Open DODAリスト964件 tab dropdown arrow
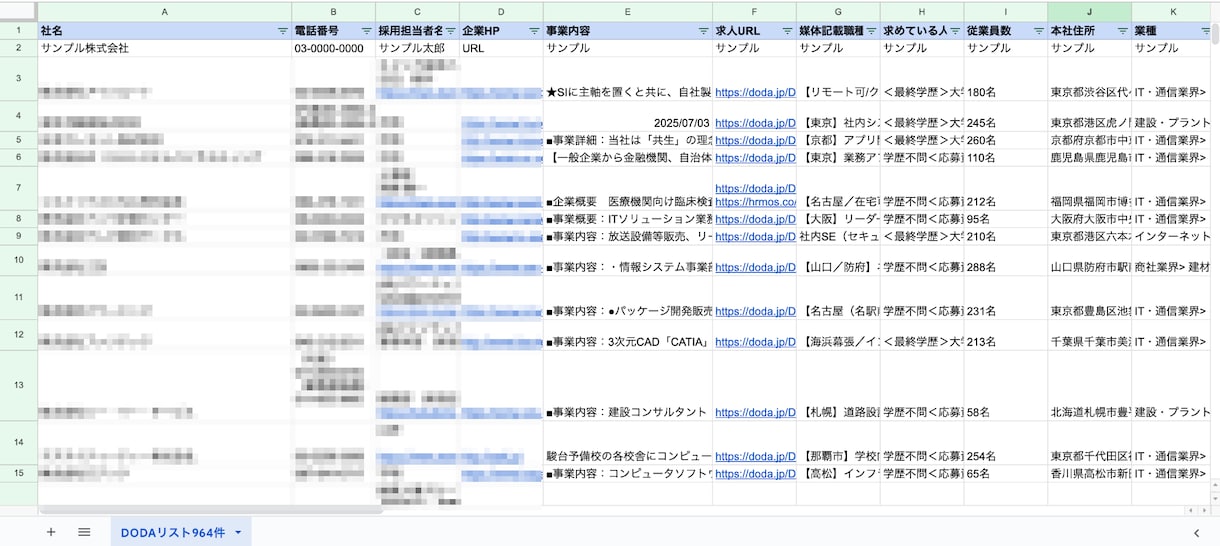 click(x=238, y=532)
